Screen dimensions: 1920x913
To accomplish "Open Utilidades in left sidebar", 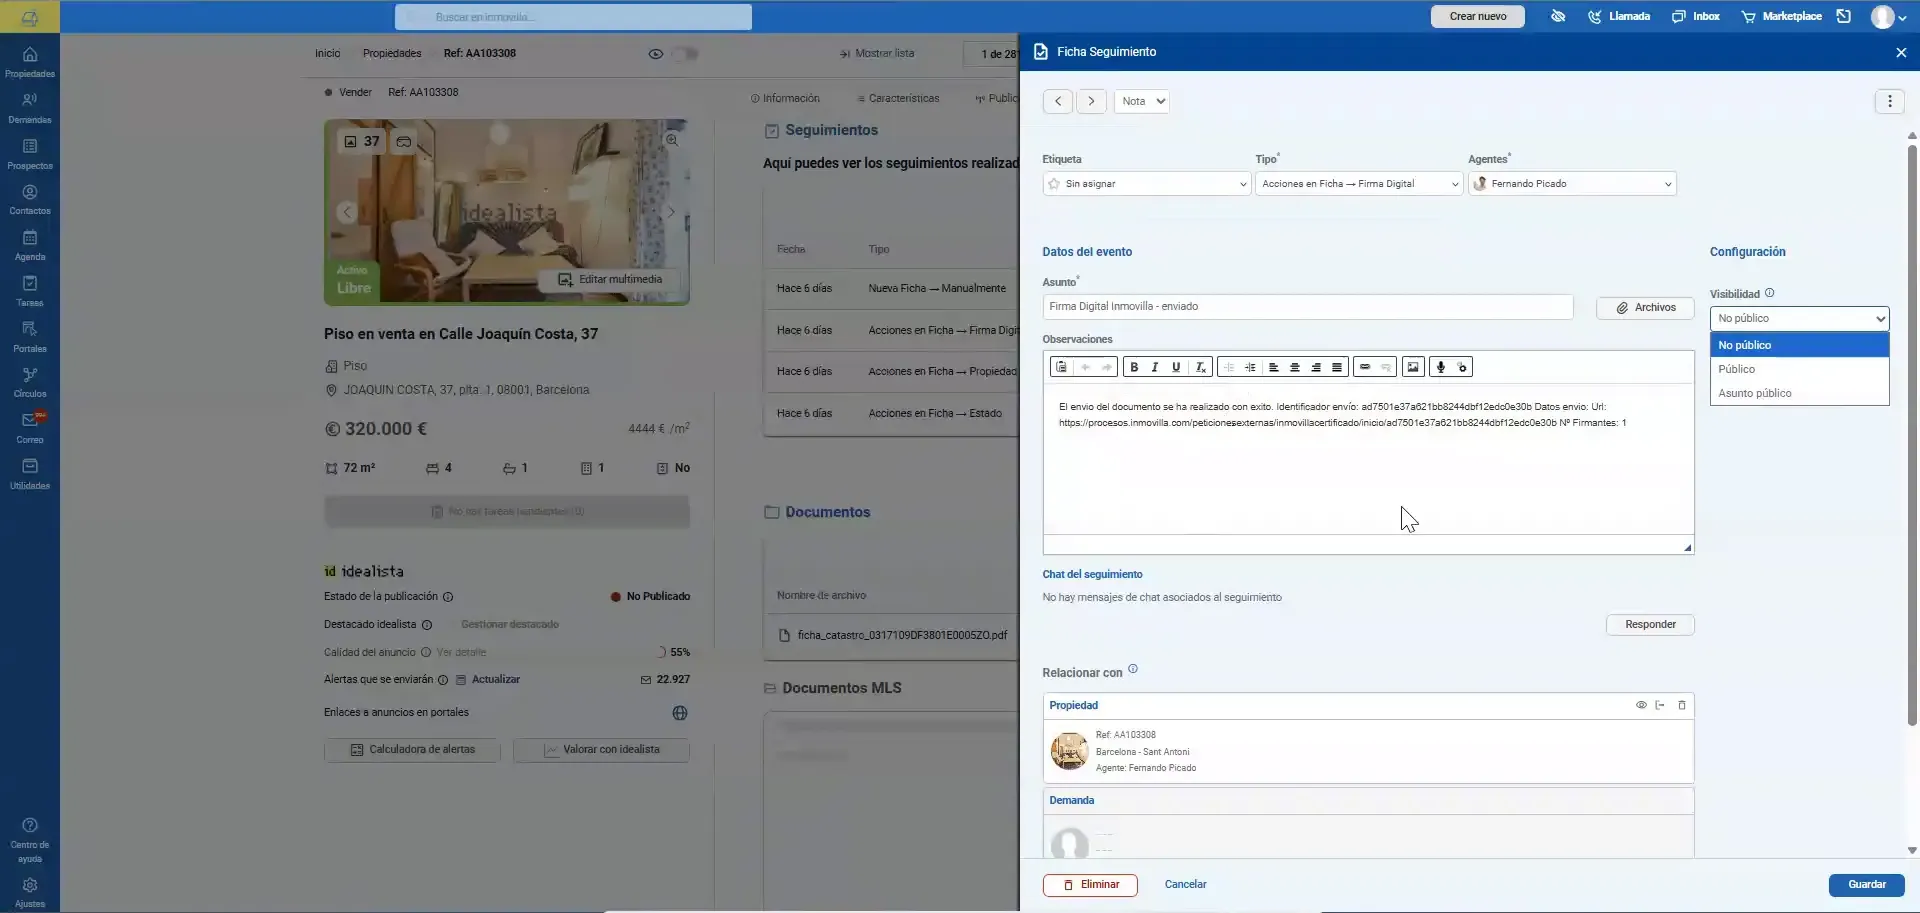I will (x=30, y=473).
